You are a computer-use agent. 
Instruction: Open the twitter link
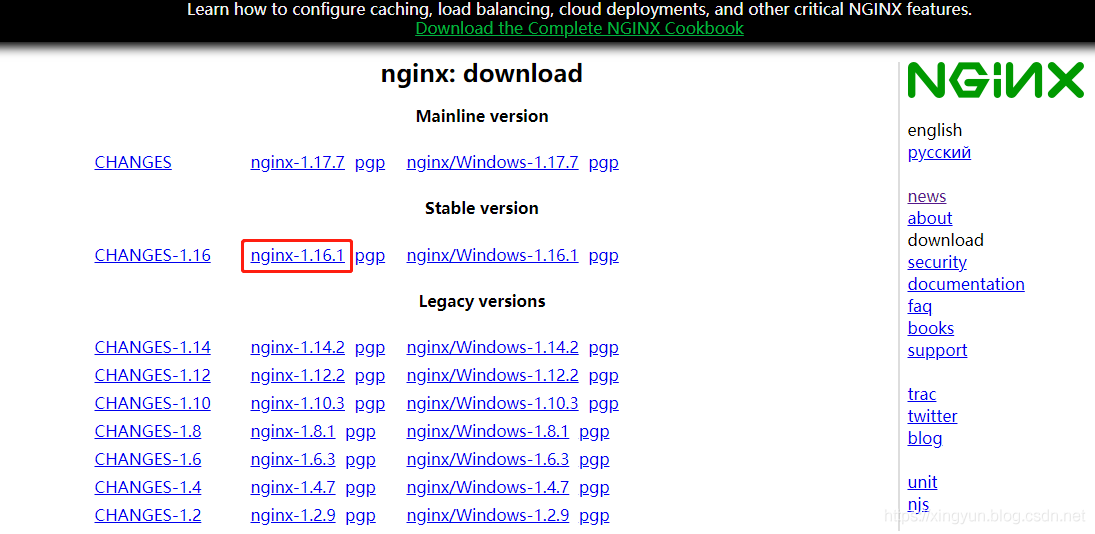click(x=932, y=416)
